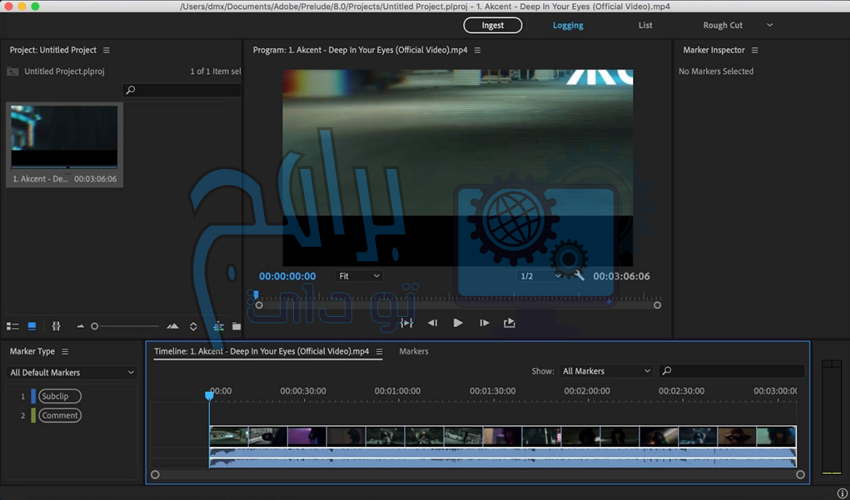This screenshot has height=500, width=850.
Task: Click the wrench settings icon in monitor
Action: 578,276
